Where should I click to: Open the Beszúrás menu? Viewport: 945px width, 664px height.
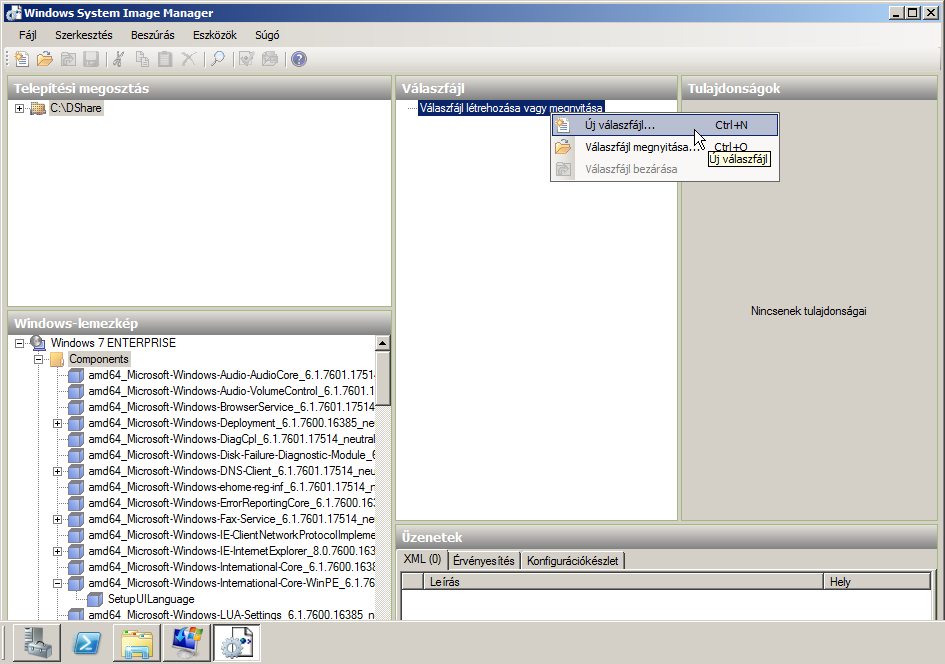pyautogui.click(x=152, y=35)
